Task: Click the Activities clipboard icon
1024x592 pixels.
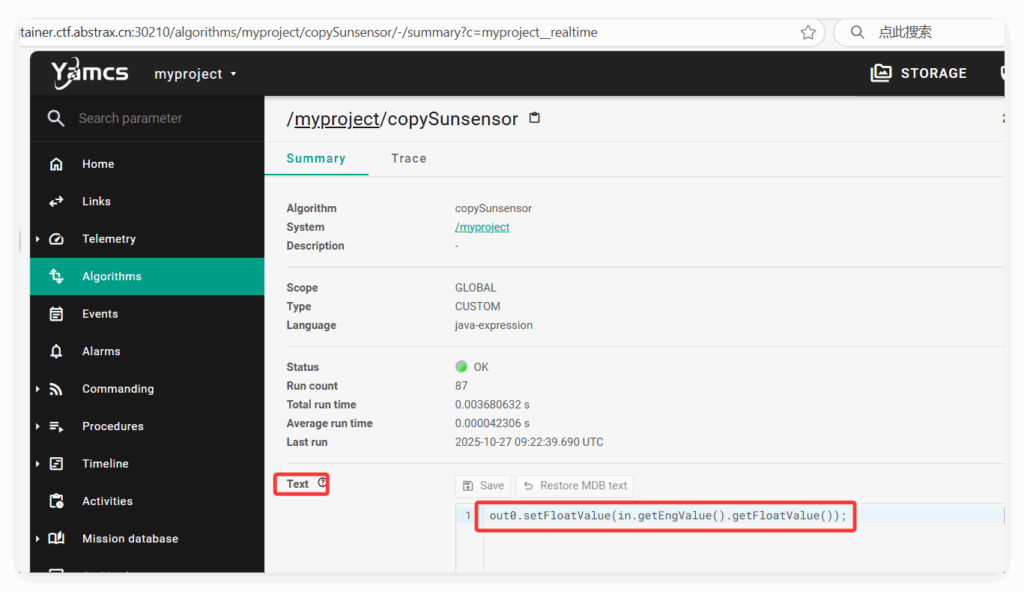Action: [x=57, y=501]
